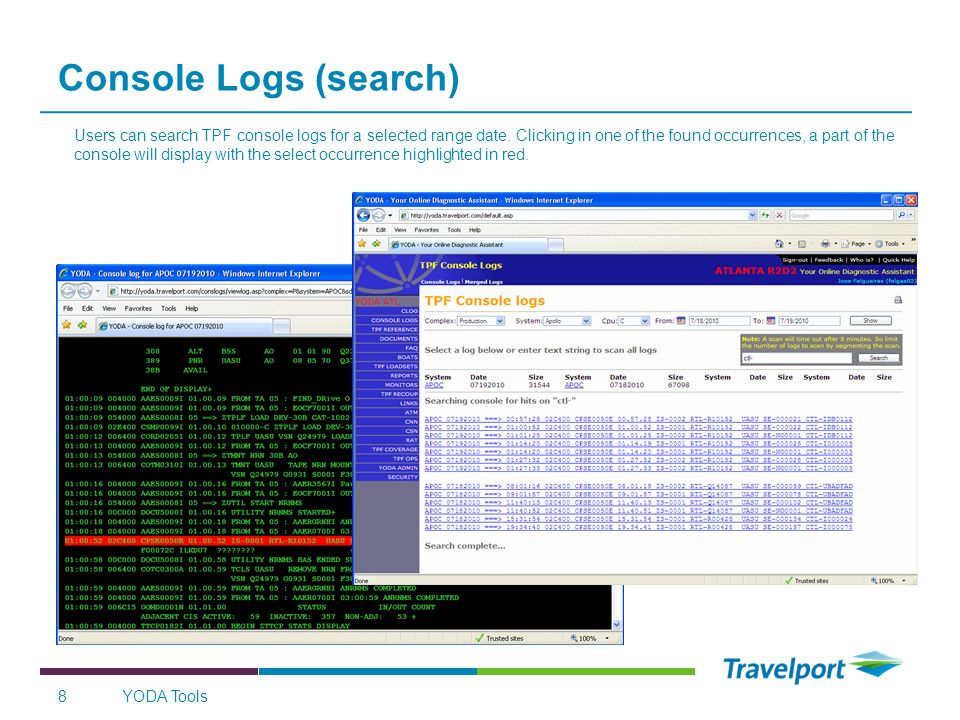The height and width of the screenshot is (720, 960).
Task: Click the red highlighted 01:00:52 console line
Action: click(208, 541)
